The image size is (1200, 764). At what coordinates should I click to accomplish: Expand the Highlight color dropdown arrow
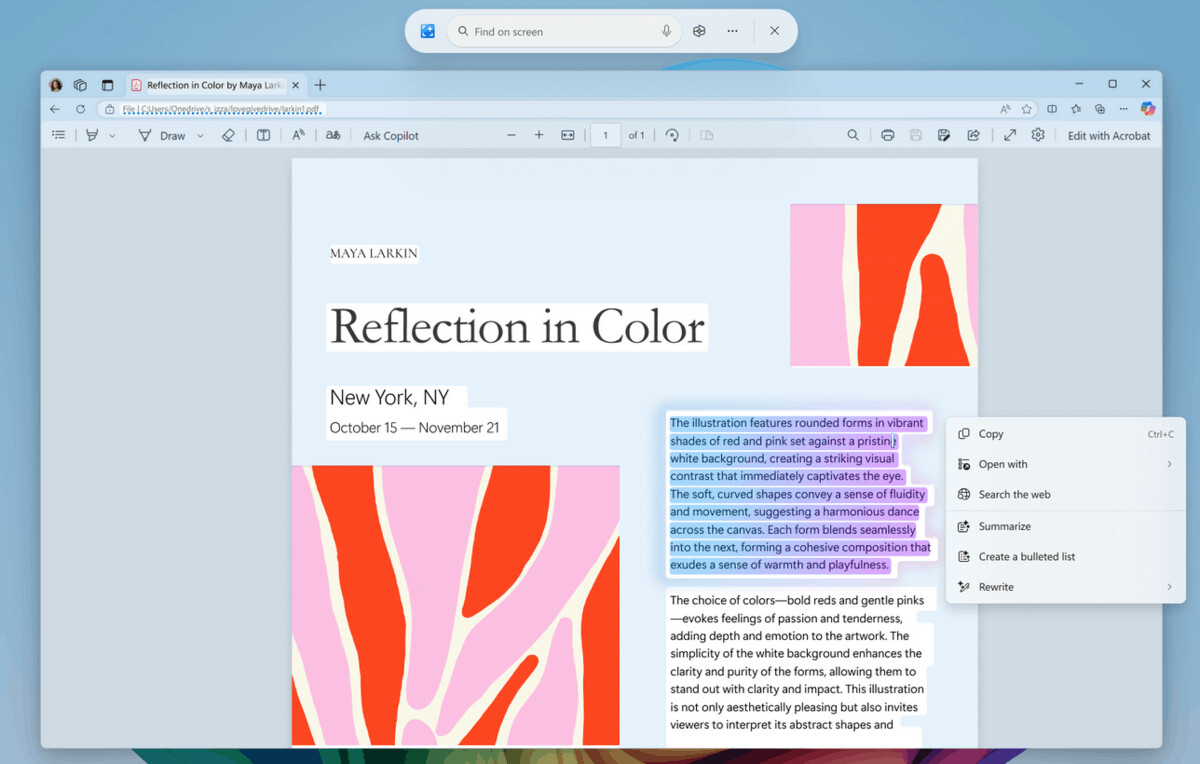[x=112, y=136]
